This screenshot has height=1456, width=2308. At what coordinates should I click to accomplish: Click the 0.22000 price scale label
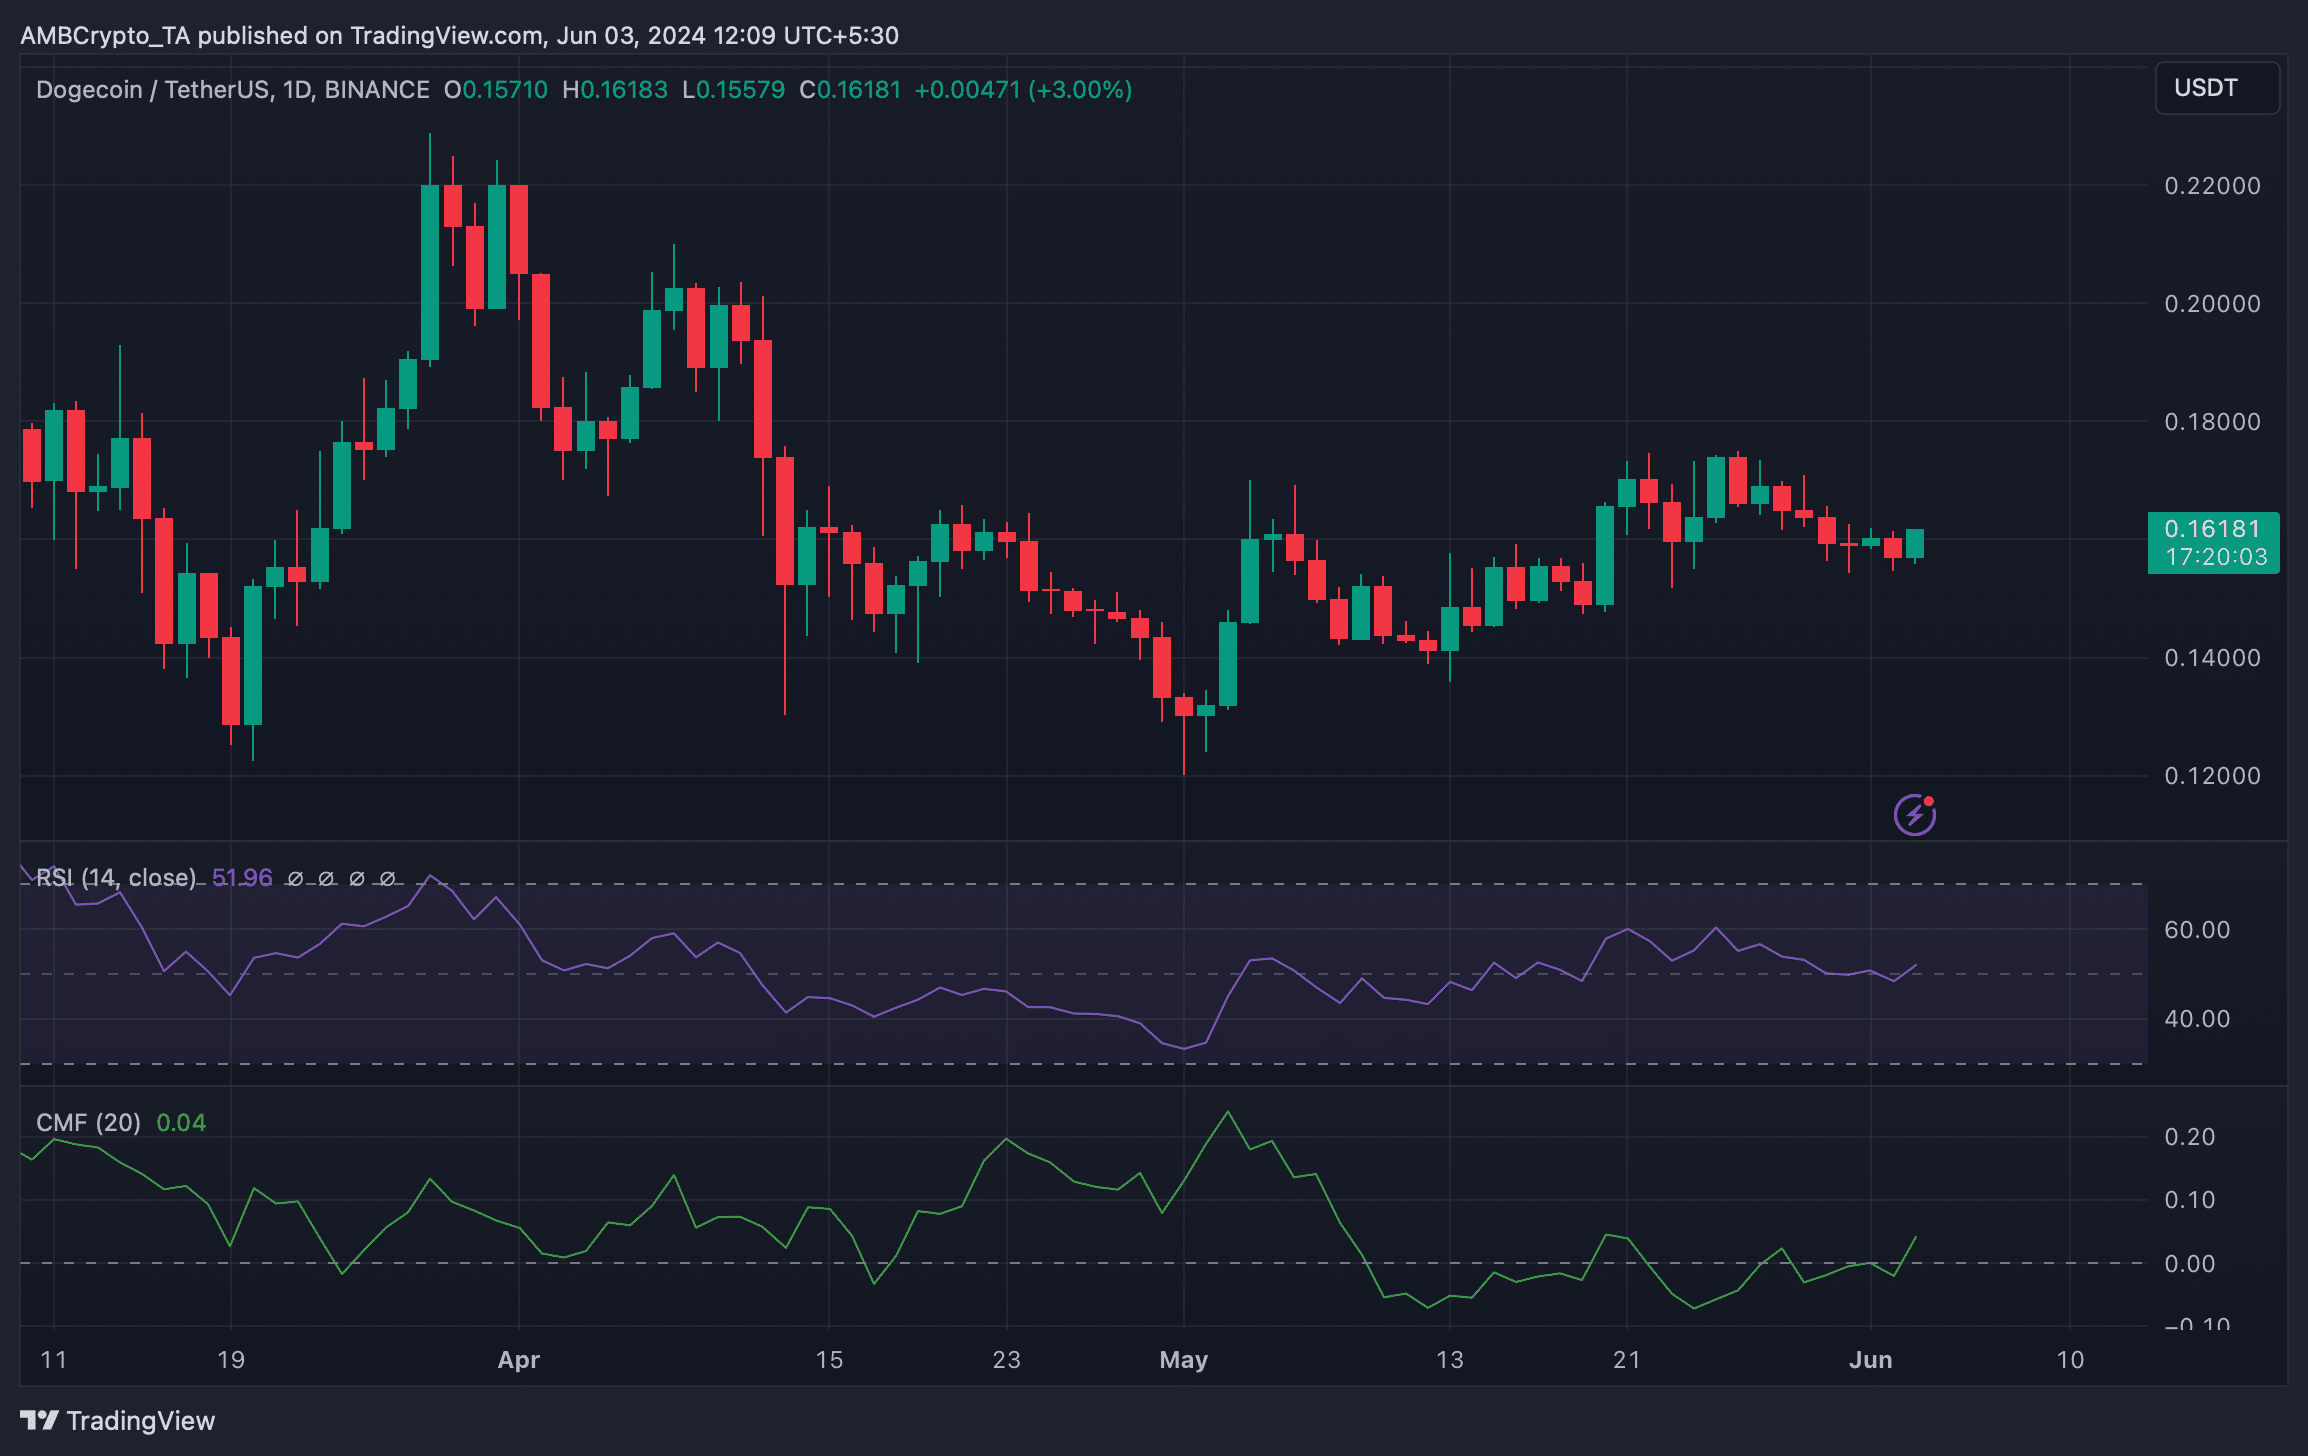[x=2211, y=186]
